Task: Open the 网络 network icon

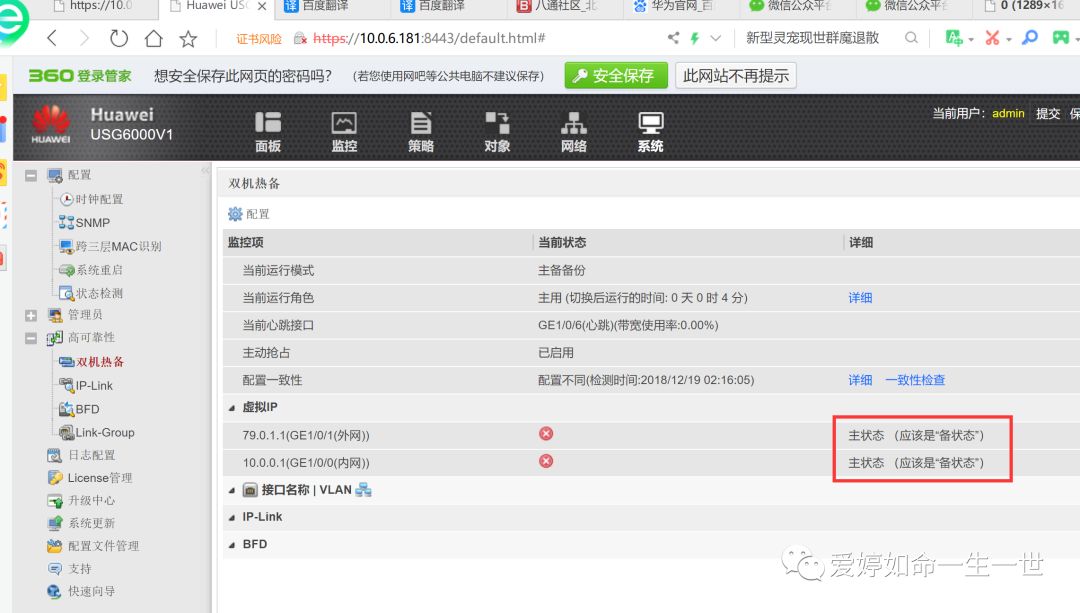Action: [574, 131]
